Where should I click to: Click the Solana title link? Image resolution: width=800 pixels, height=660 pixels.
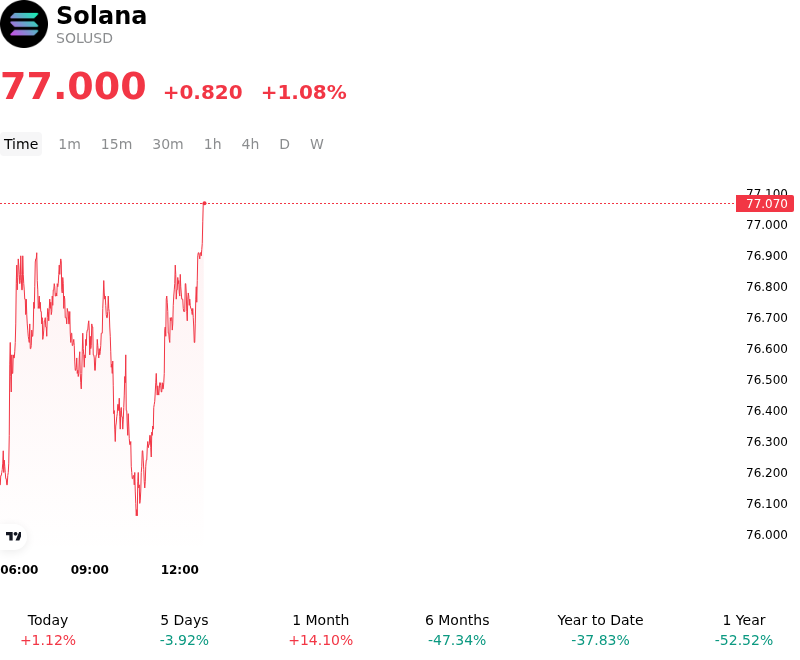pos(102,15)
